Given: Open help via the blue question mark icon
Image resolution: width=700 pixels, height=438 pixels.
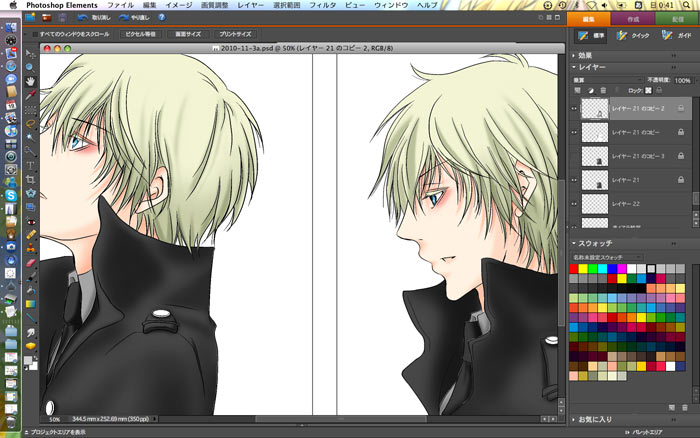Looking at the screenshot, I should click(162, 17).
